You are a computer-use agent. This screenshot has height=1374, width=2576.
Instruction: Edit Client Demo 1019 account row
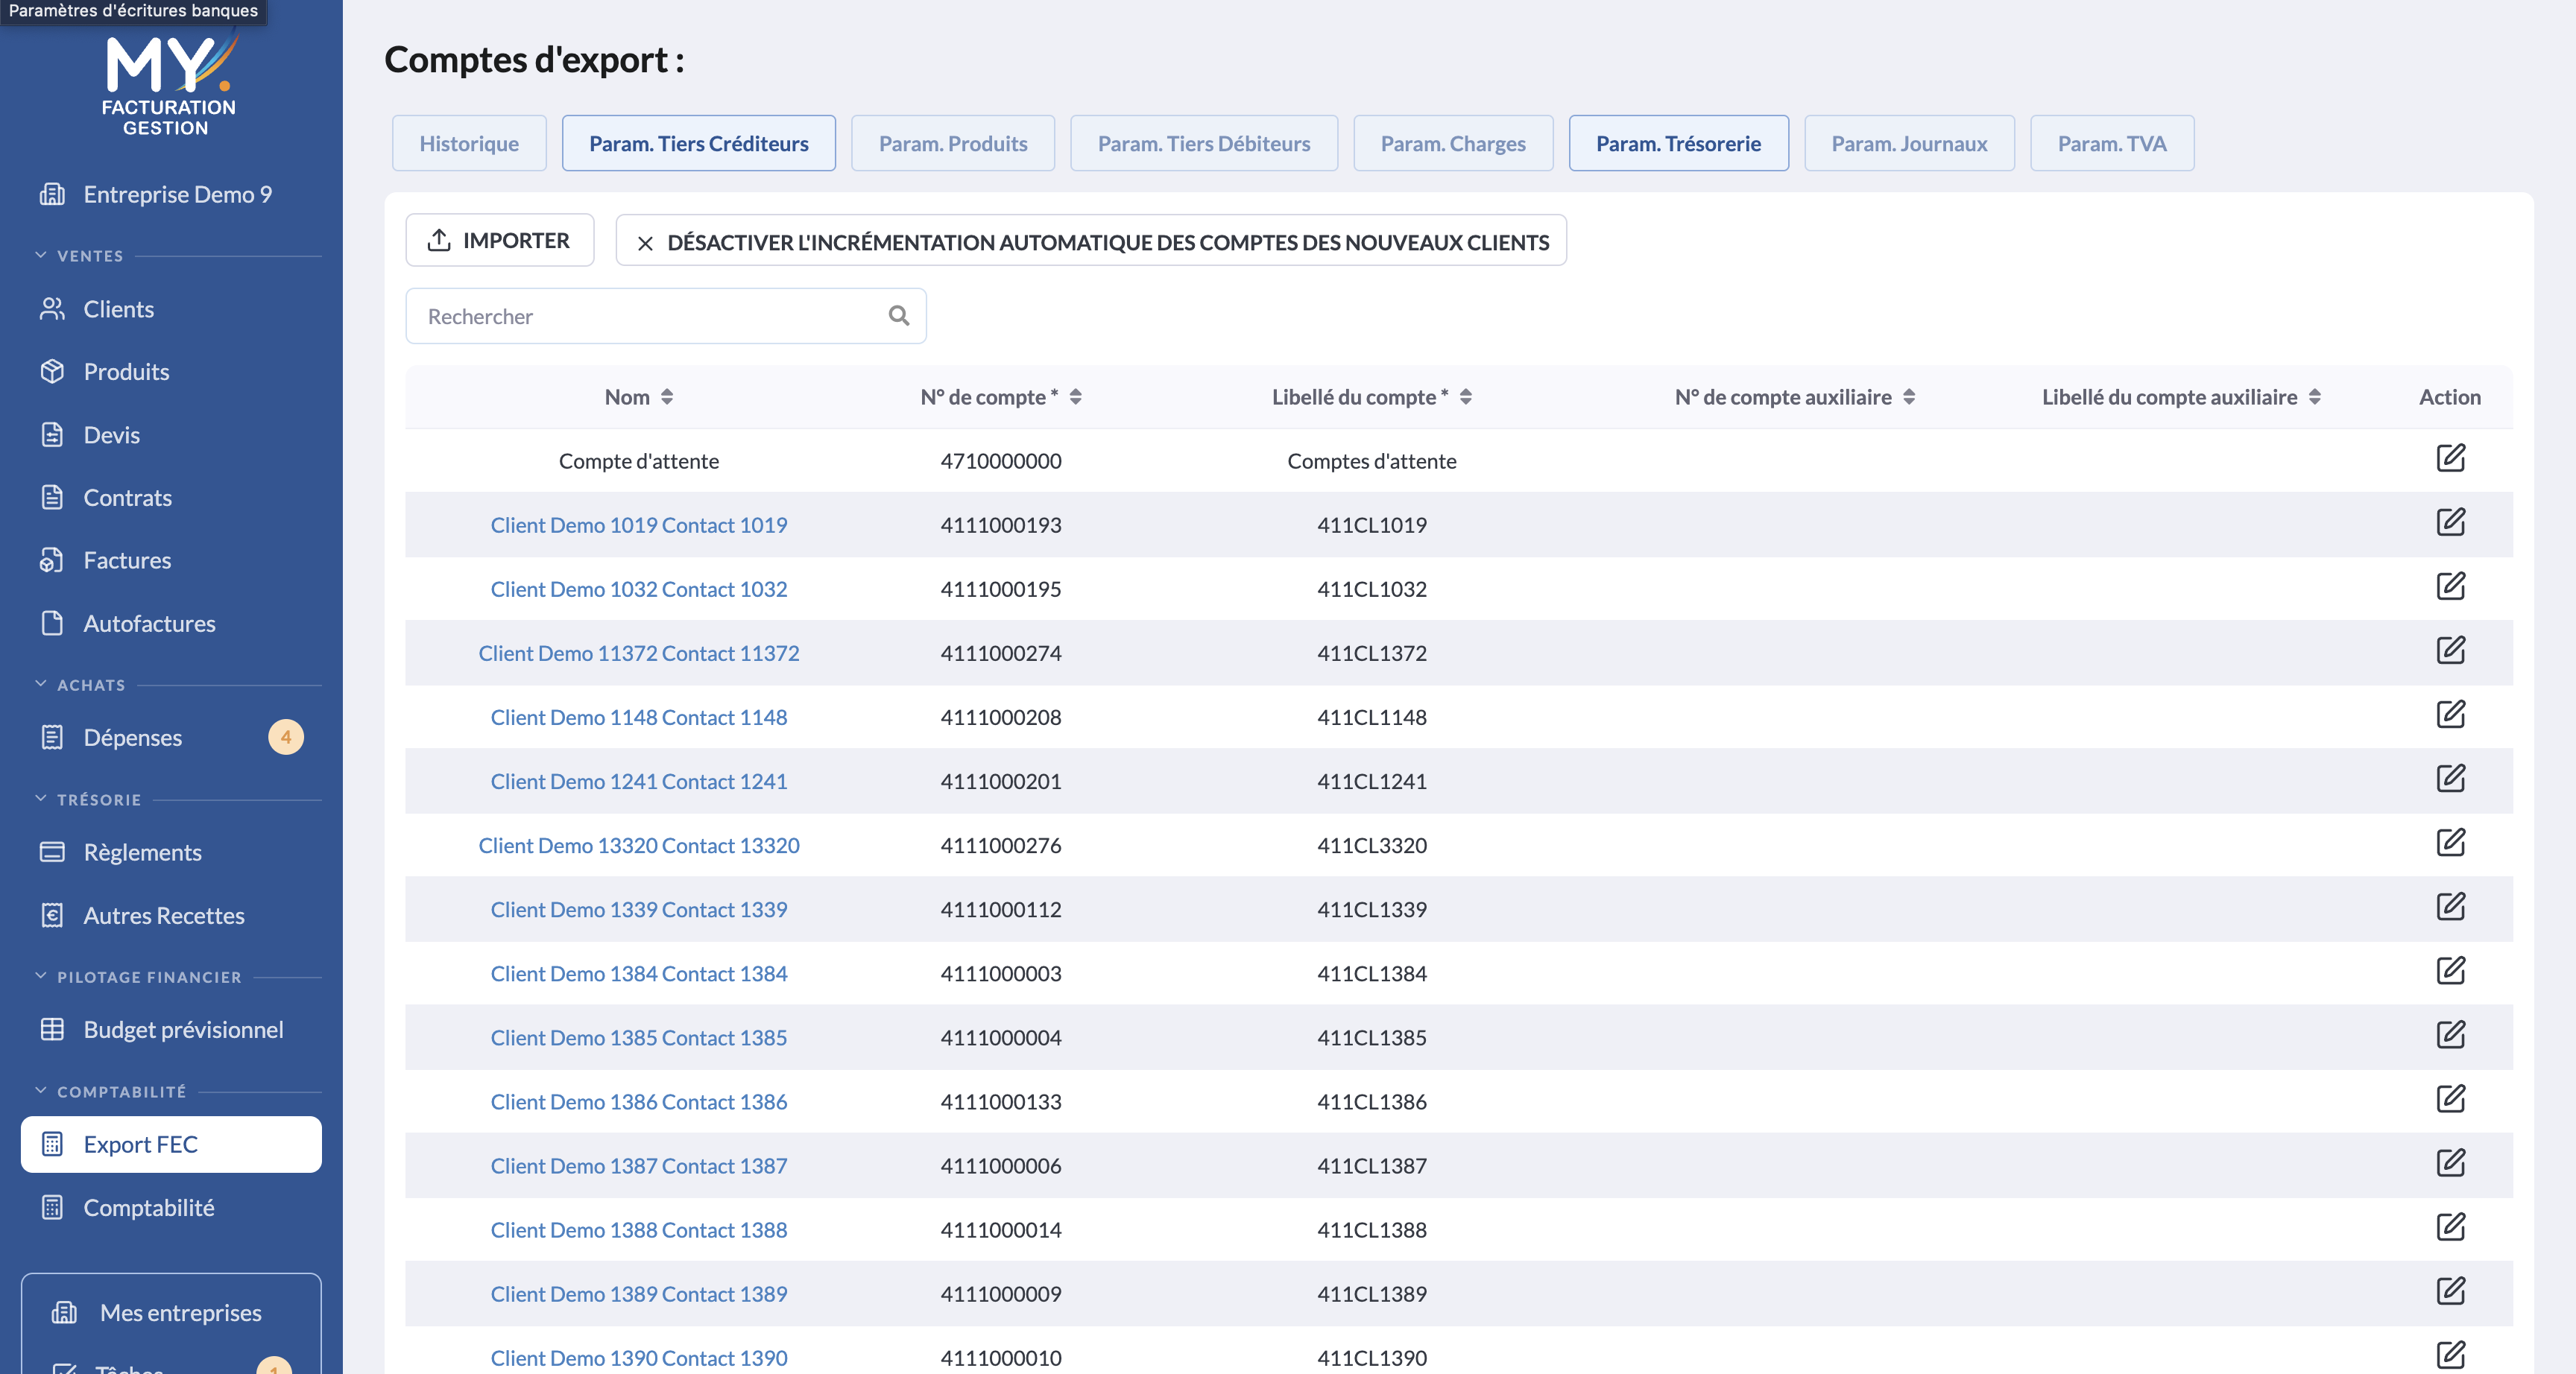point(2450,522)
